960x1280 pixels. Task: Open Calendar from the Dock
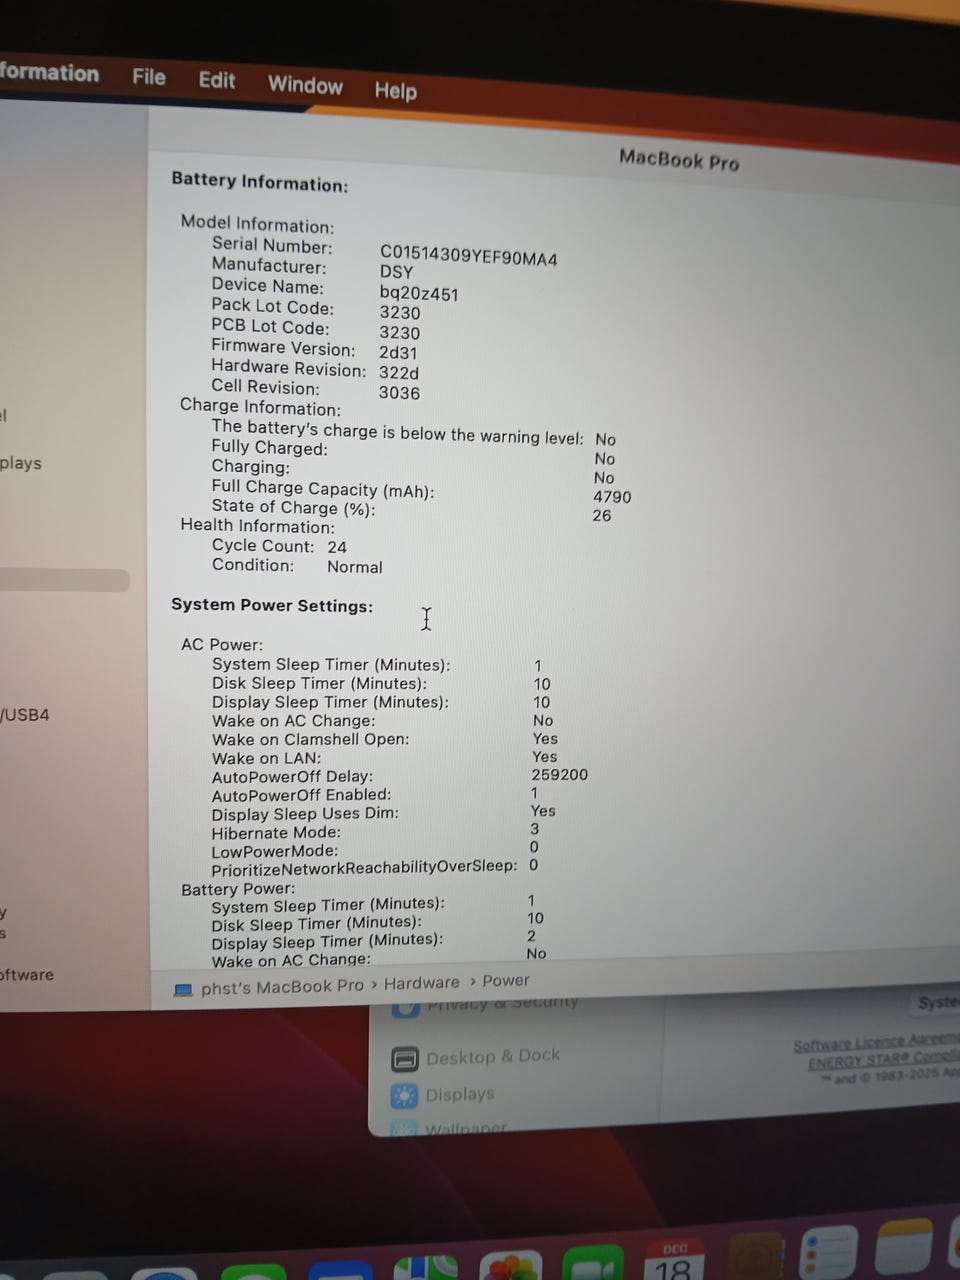coord(674,1261)
